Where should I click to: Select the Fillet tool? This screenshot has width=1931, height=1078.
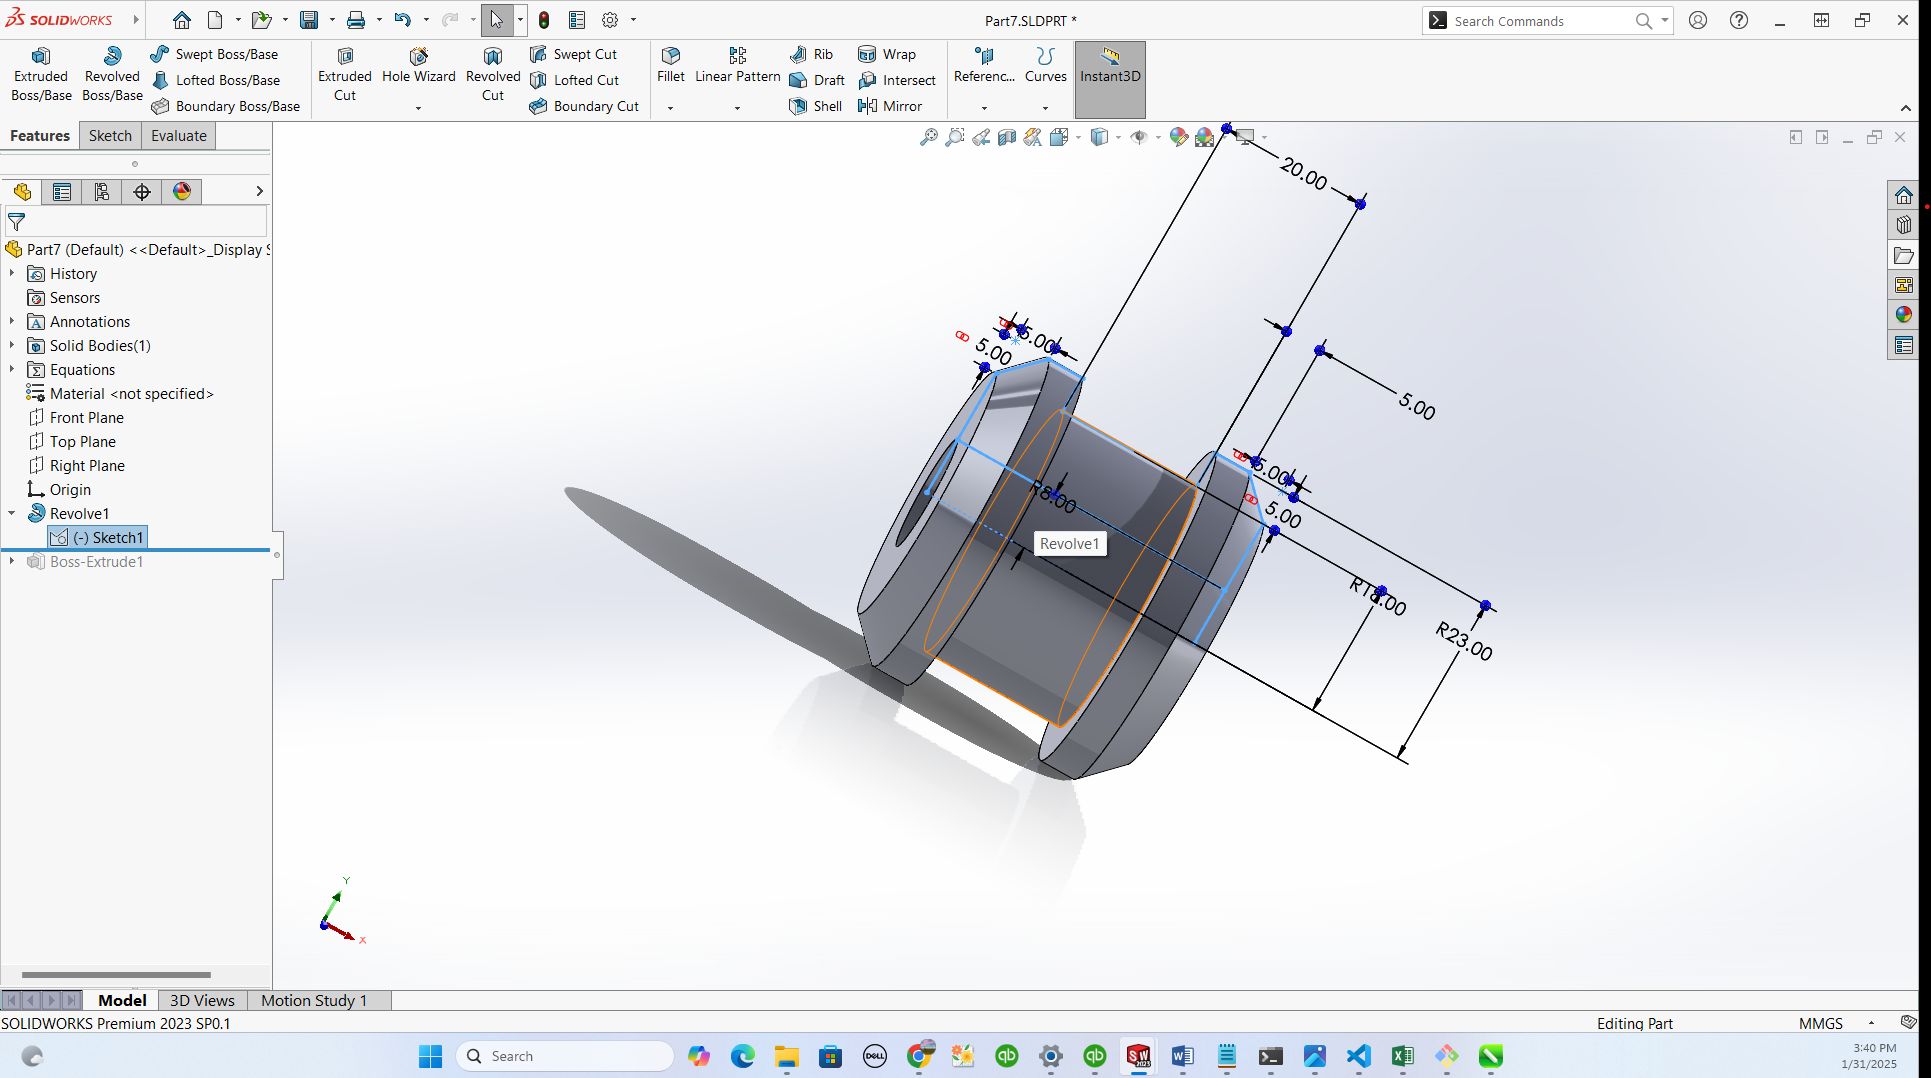click(x=671, y=66)
